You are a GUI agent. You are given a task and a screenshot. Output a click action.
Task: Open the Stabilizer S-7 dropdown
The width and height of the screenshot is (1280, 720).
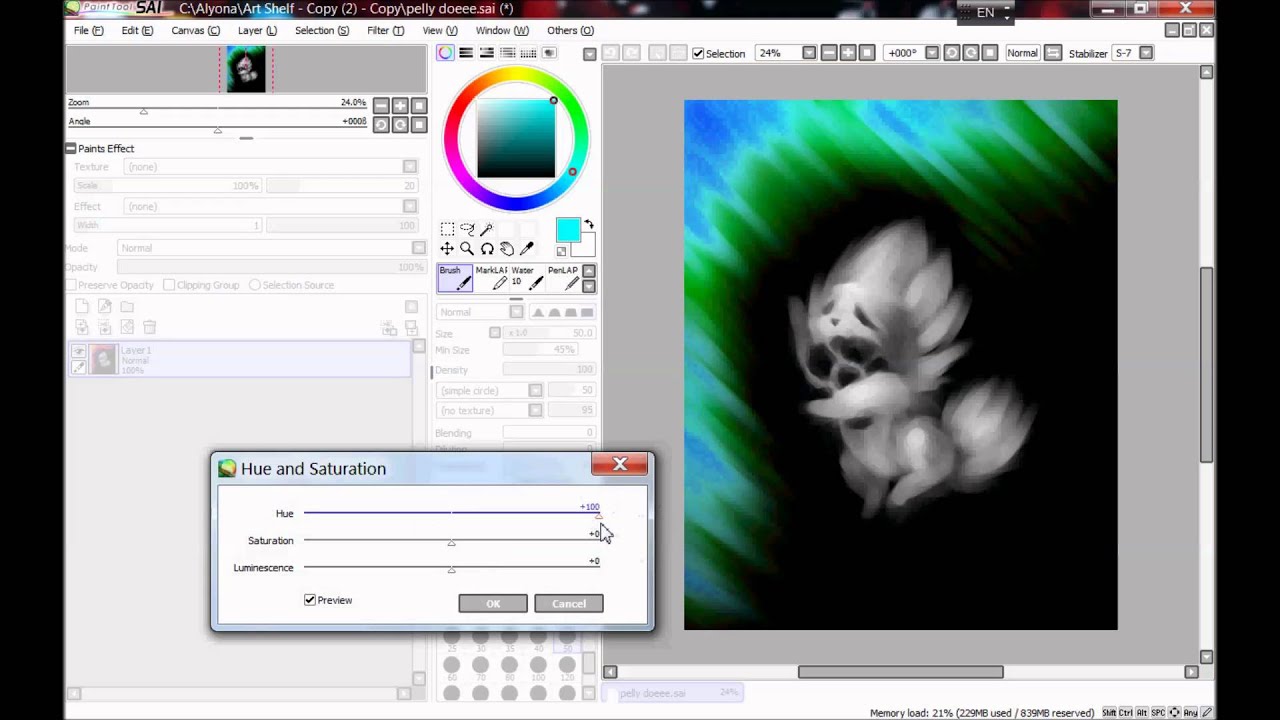(1146, 53)
